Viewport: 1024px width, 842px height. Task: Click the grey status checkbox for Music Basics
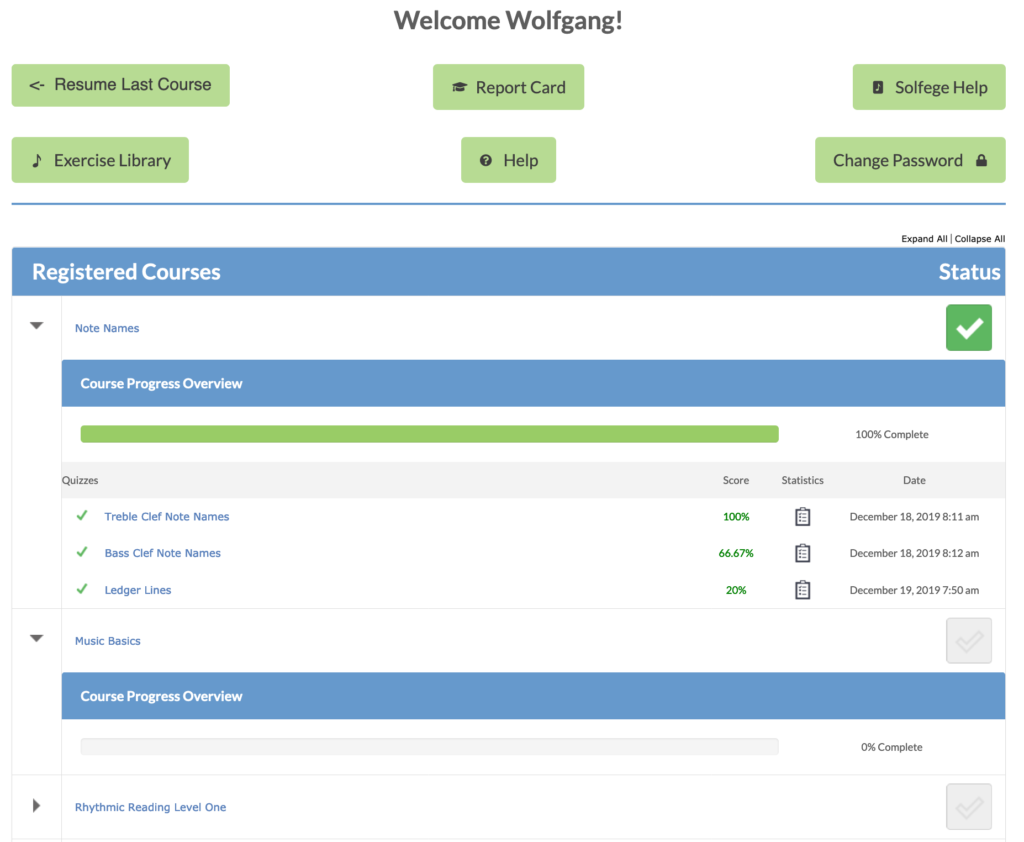968,641
